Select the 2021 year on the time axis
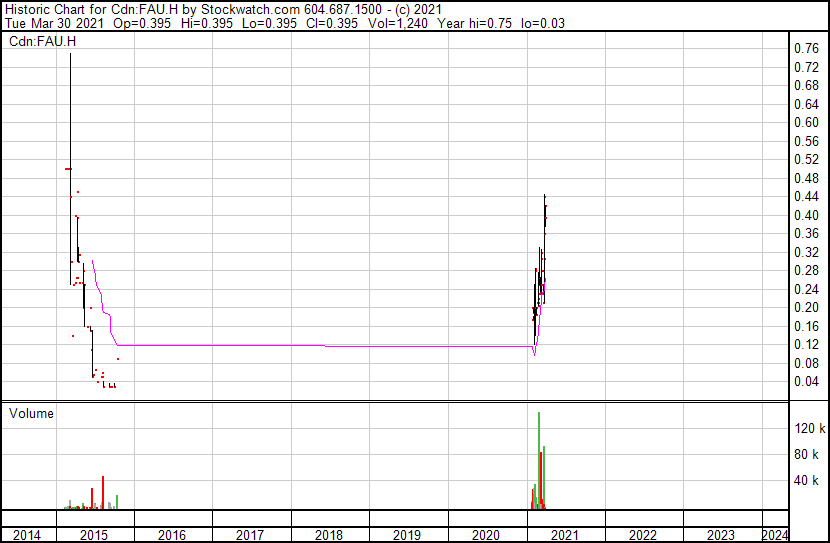 pos(563,535)
